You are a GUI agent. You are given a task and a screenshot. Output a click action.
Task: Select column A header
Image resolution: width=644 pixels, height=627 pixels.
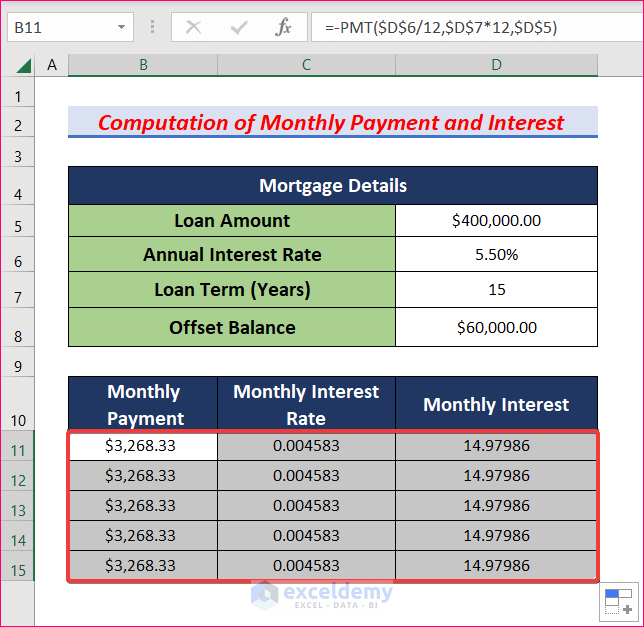52,65
